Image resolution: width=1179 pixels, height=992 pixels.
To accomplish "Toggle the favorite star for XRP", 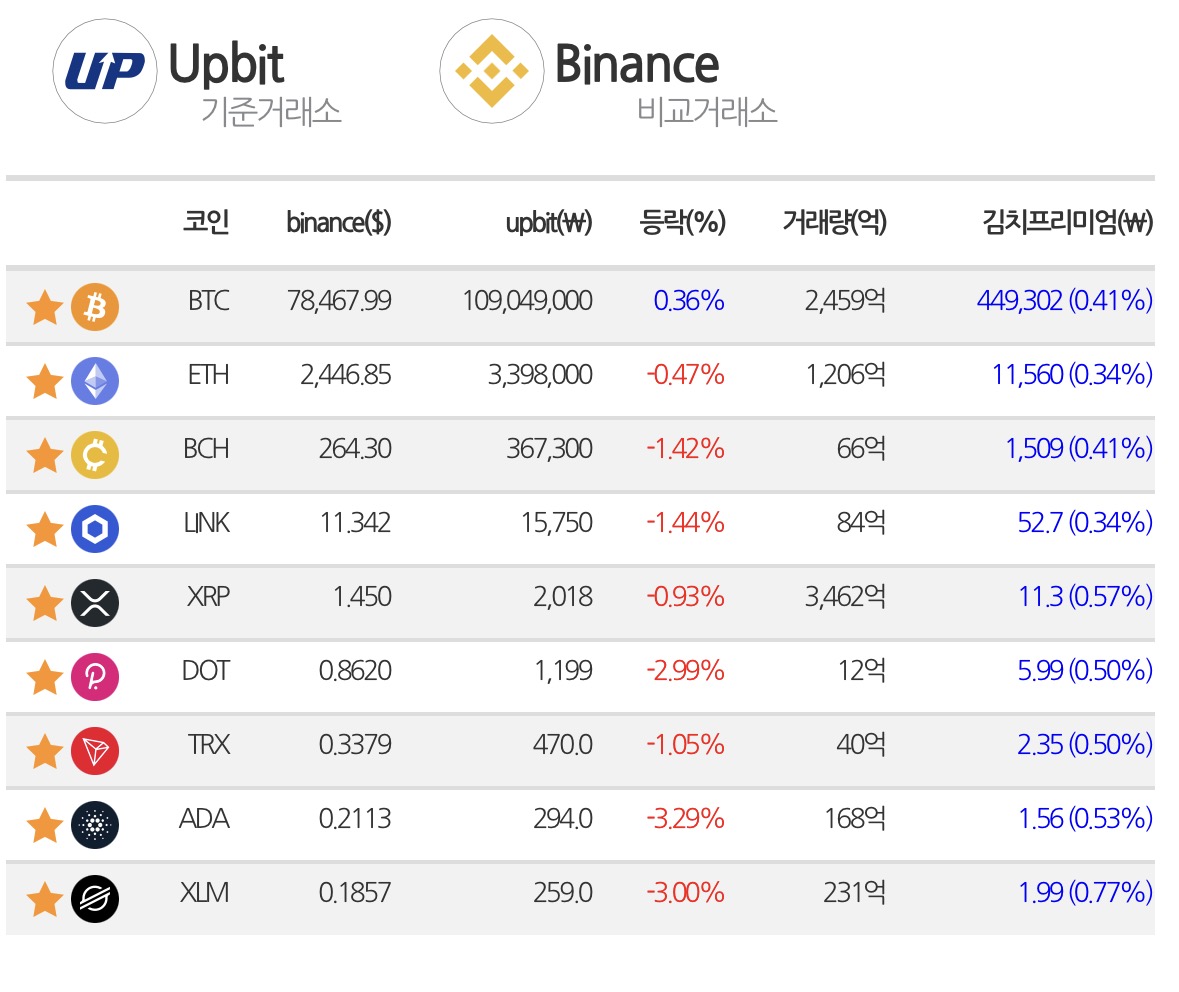I will (x=44, y=603).
